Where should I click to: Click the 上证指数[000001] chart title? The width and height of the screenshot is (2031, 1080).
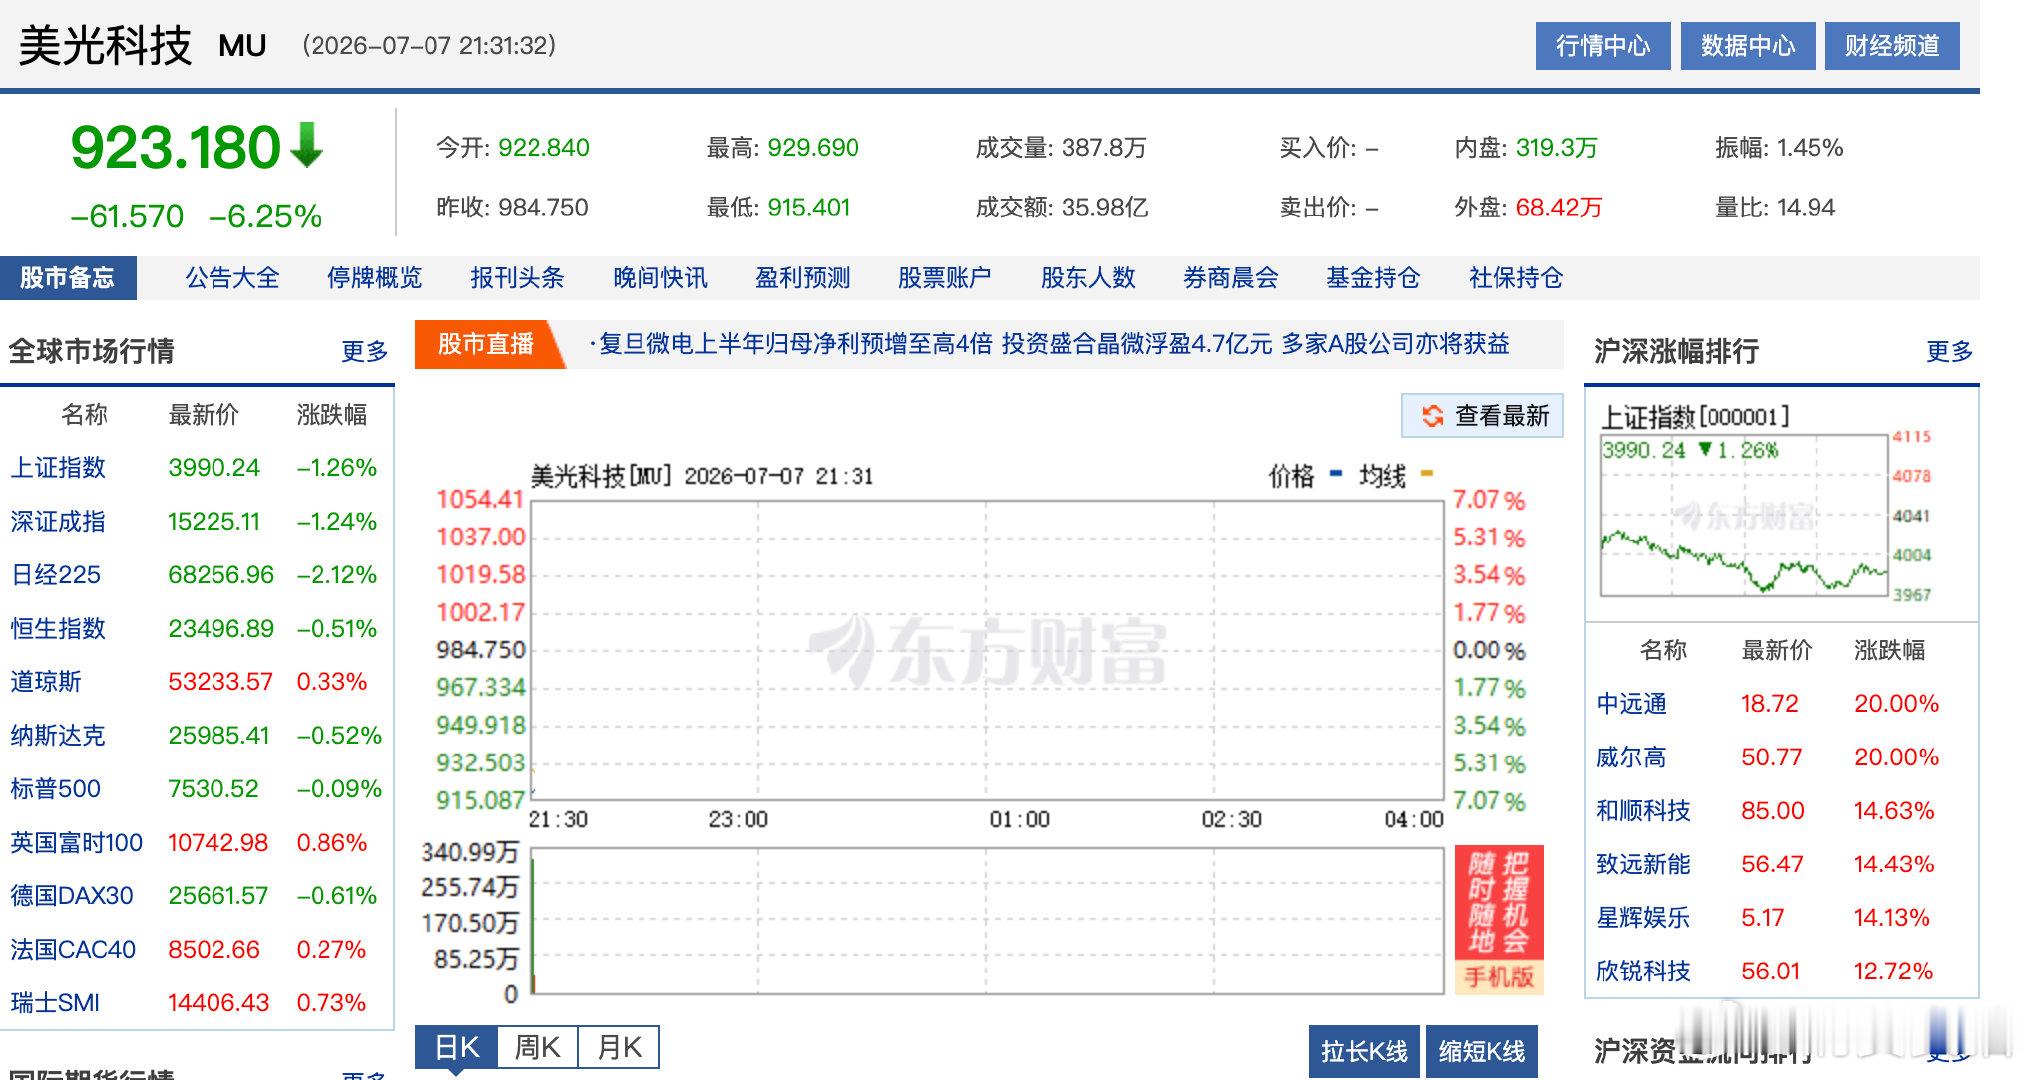(x=1696, y=416)
